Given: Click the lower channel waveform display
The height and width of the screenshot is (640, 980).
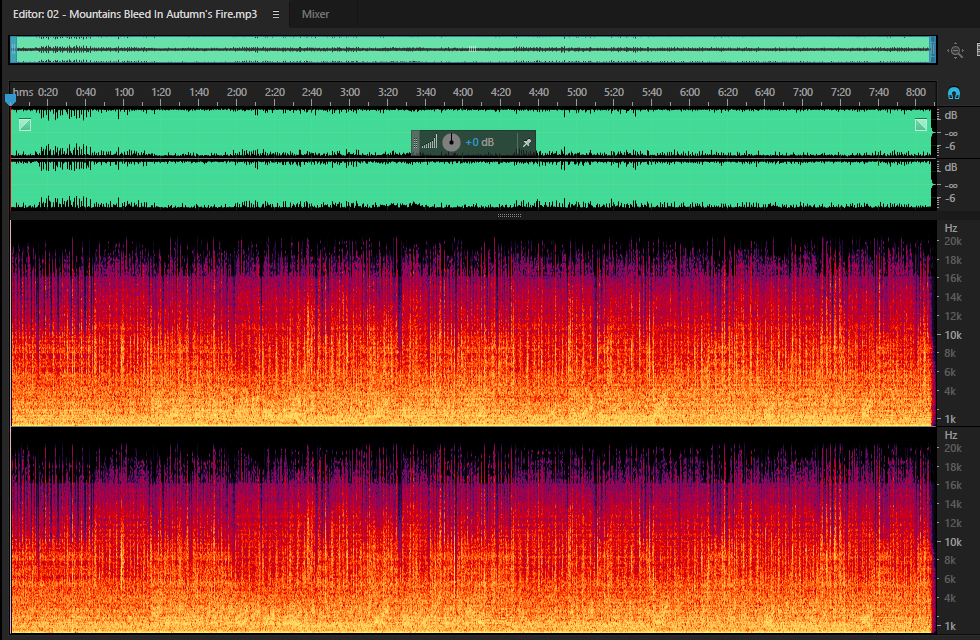Looking at the screenshot, I should [x=472, y=184].
